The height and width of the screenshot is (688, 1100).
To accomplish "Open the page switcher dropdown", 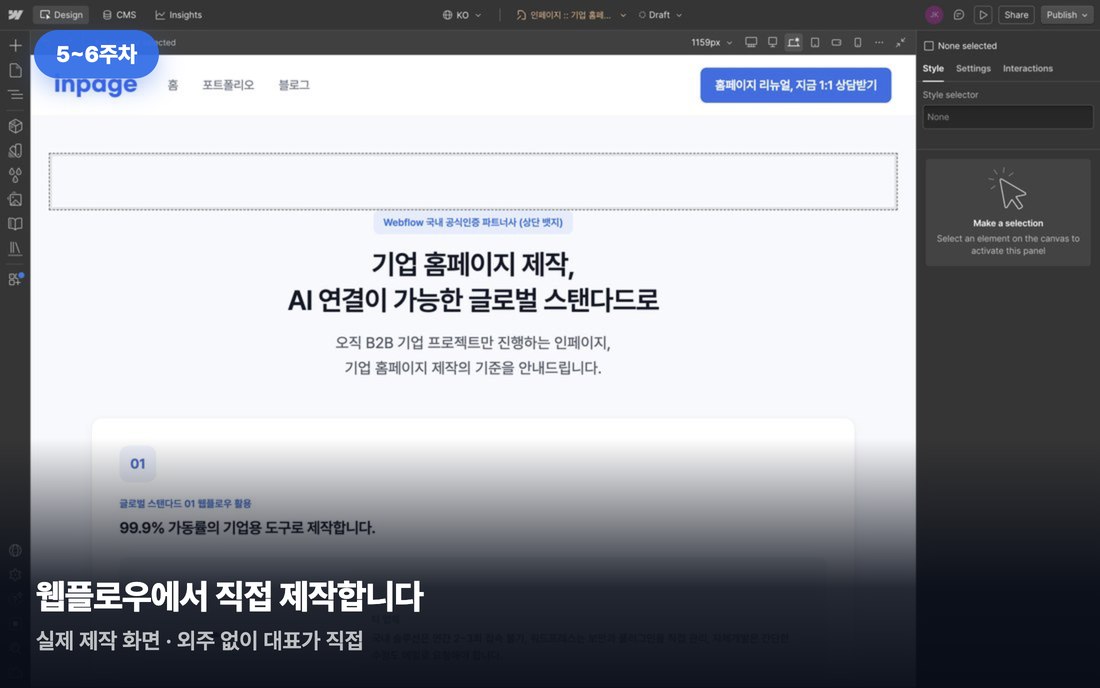I will pyautogui.click(x=570, y=15).
